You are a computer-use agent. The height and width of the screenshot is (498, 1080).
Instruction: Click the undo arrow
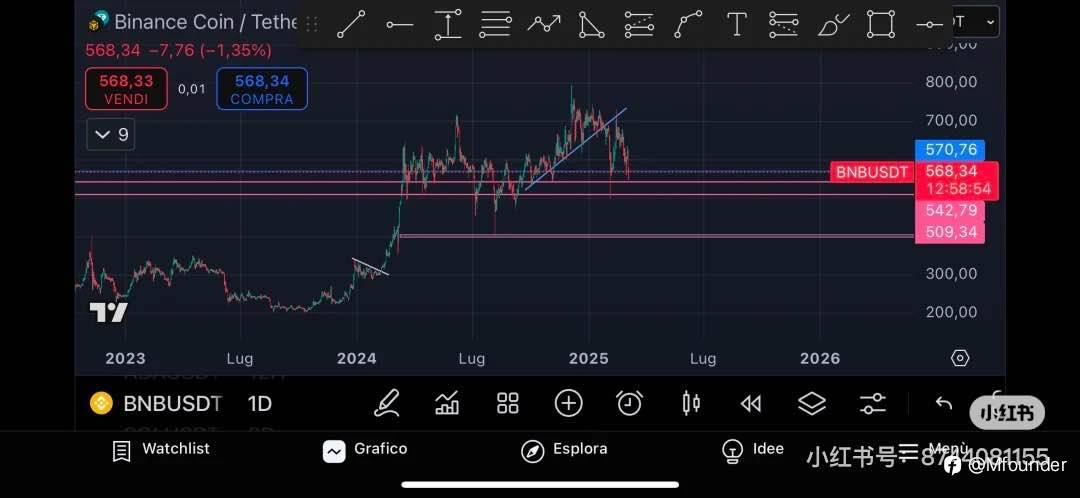click(943, 403)
